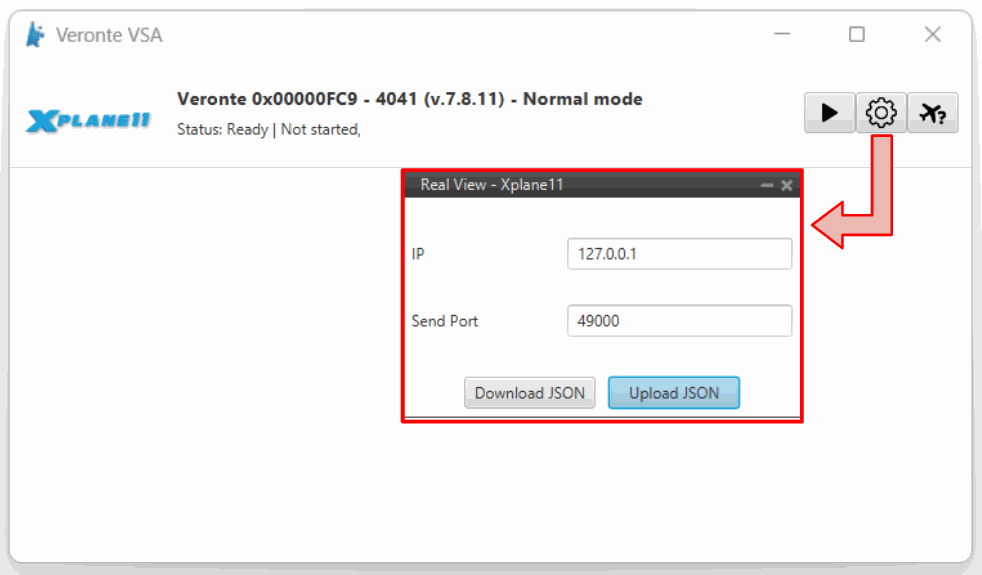Click the Veronte 0x00000FC9 device title text
This screenshot has width=982, height=575.
coord(409,99)
